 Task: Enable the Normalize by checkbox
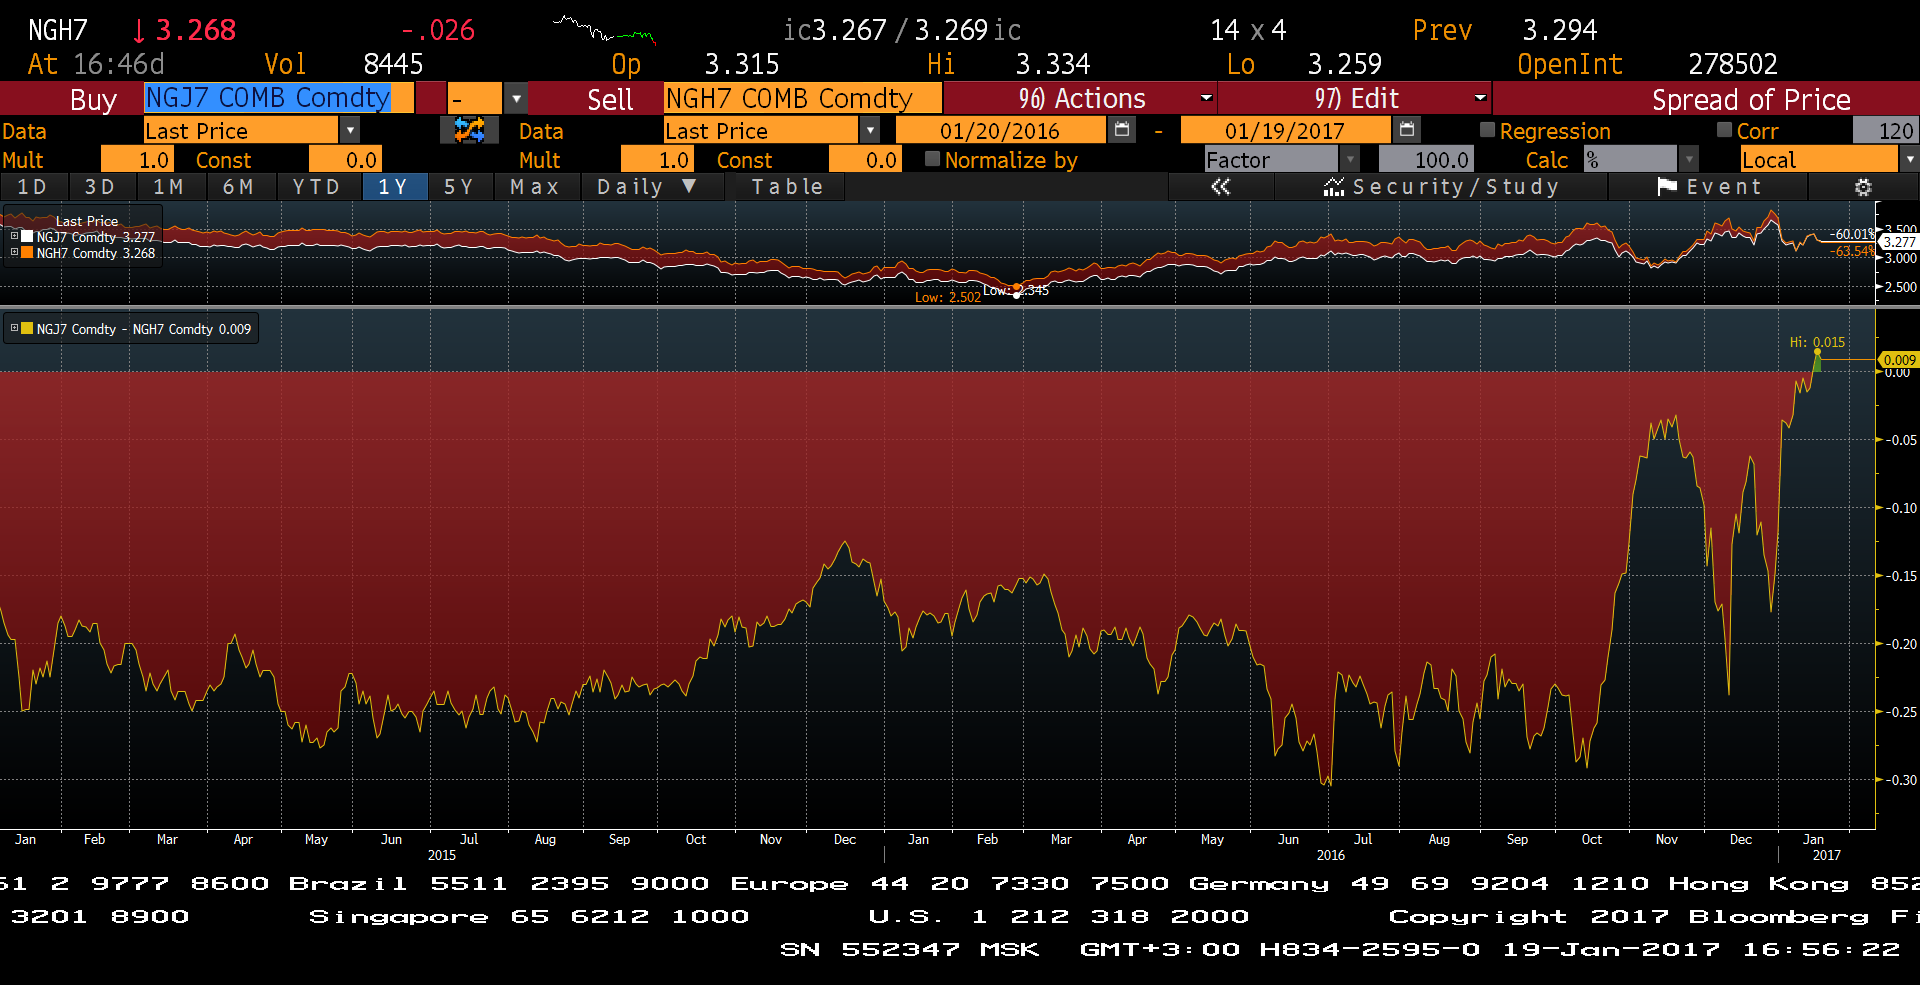pos(932,158)
